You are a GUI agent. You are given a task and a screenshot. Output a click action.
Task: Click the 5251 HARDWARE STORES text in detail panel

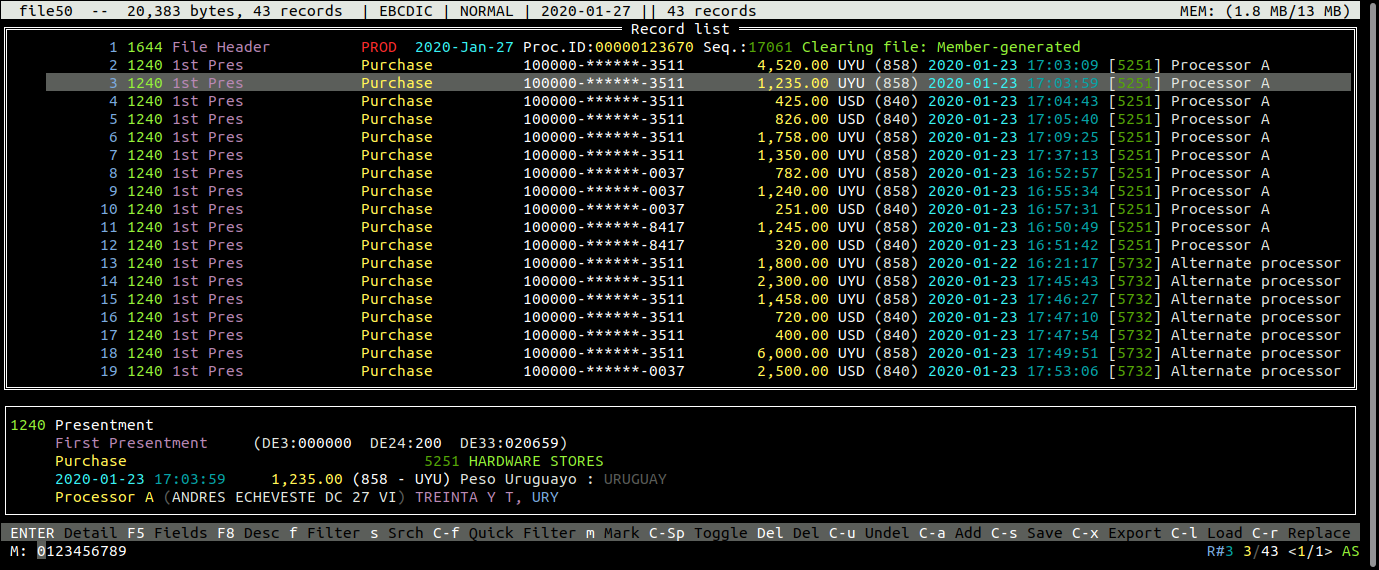pos(514,461)
